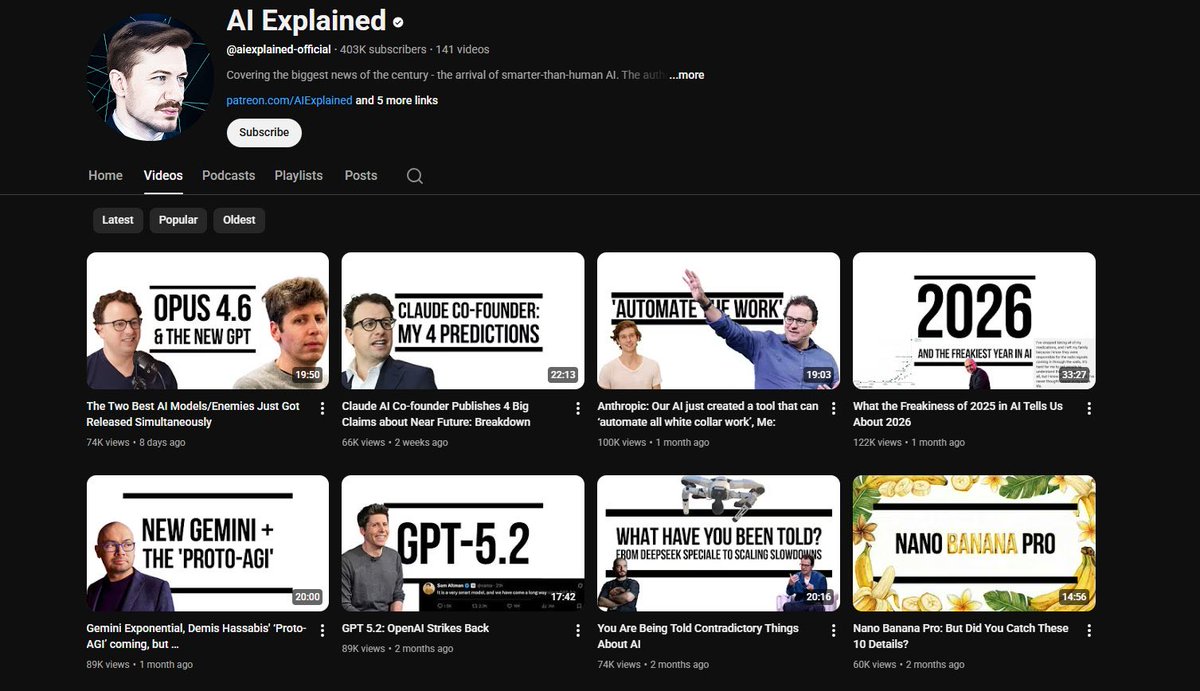Open options menu for GPT 5.2 video
This screenshot has width=1200, height=691.
point(578,630)
